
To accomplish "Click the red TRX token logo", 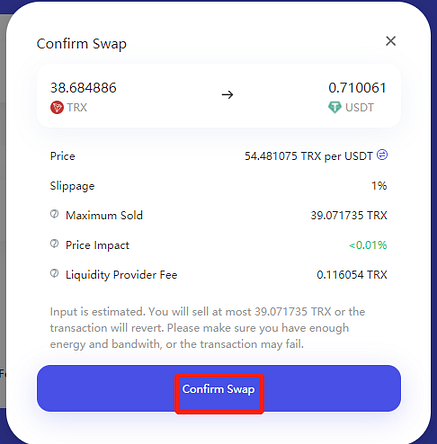I will (x=57, y=107).
